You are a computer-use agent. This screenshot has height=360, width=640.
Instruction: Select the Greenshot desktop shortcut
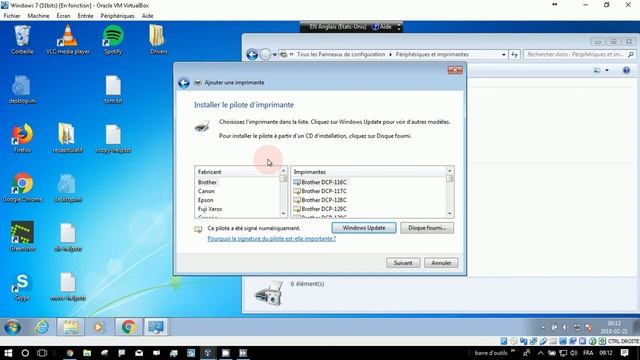click(22, 236)
